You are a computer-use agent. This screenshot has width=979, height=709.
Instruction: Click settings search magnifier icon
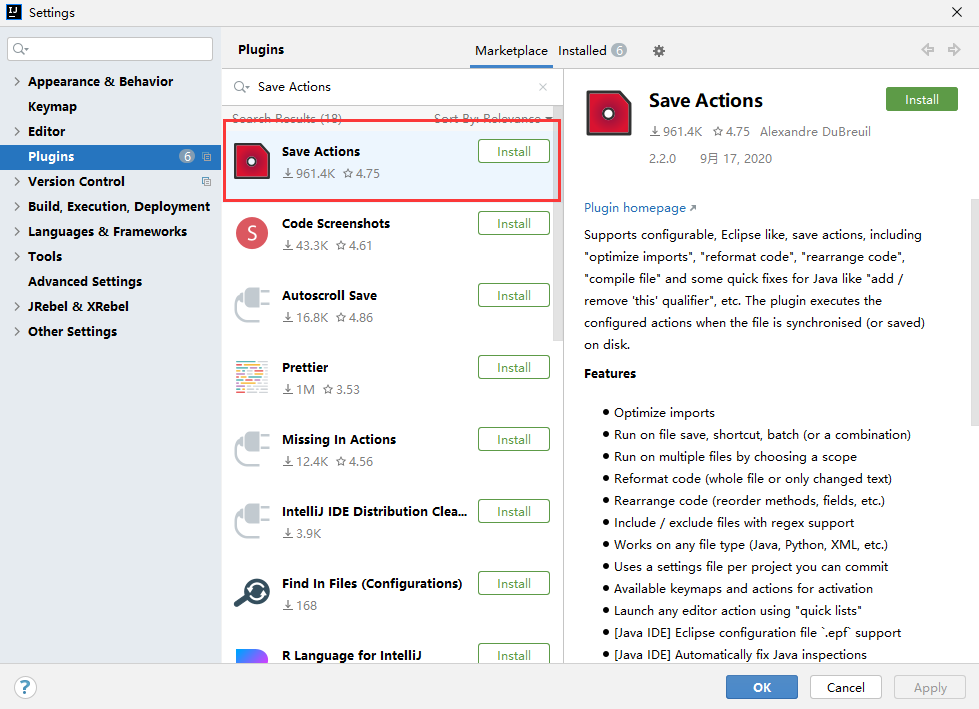point(20,49)
